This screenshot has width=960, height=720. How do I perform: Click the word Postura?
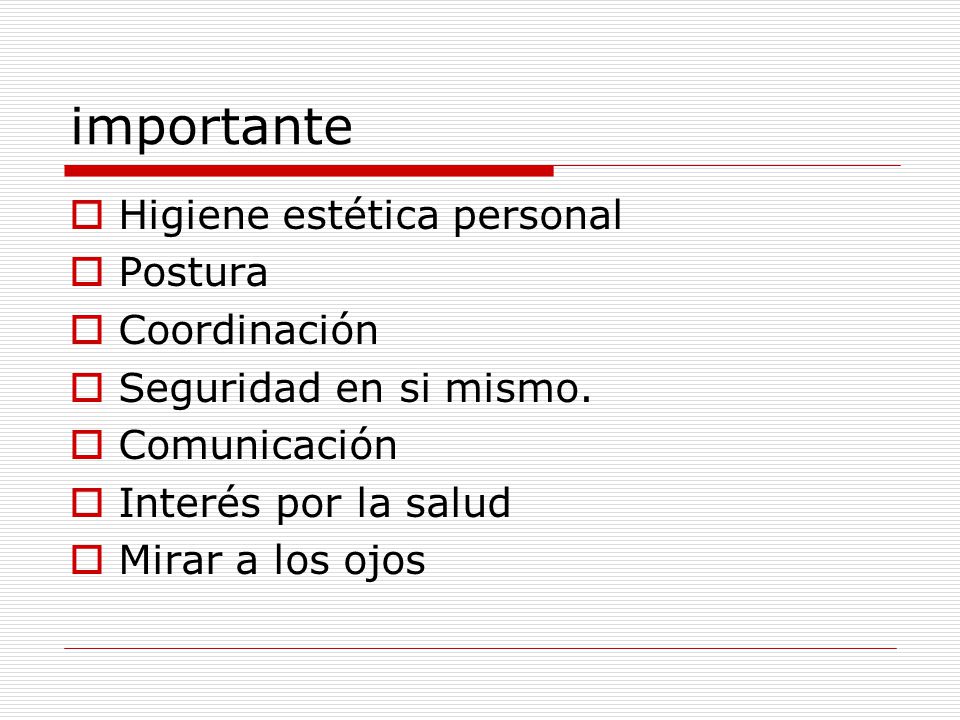coord(193,272)
